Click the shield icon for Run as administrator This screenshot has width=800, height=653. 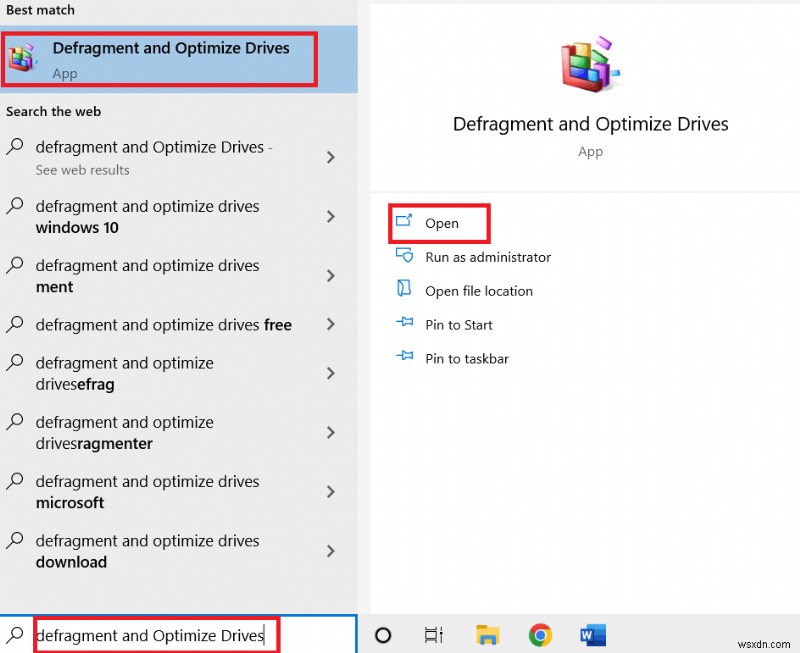[x=405, y=255]
